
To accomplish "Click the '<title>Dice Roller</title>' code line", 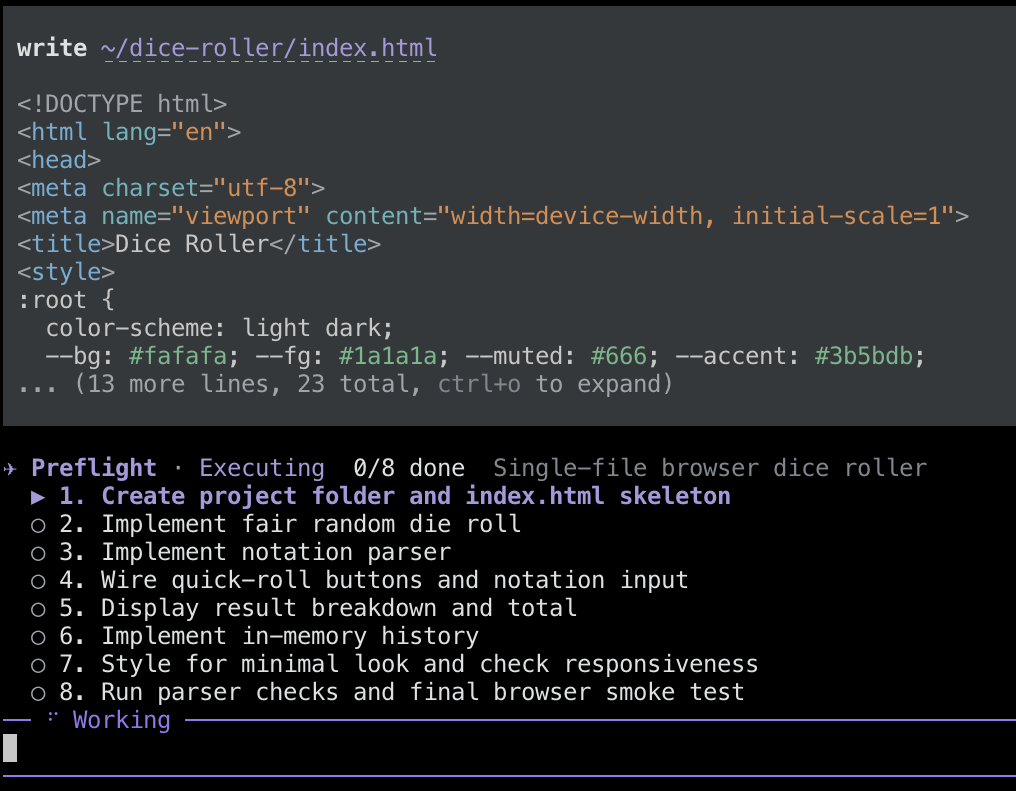I will click(x=199, y=244).
